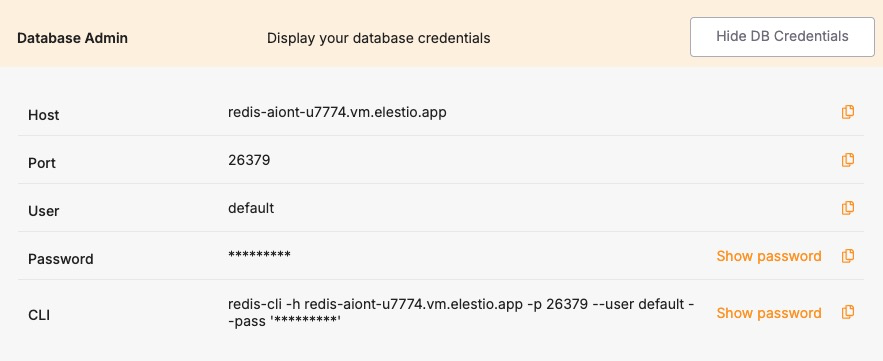Show password within the CLI command

pos(769,313)
